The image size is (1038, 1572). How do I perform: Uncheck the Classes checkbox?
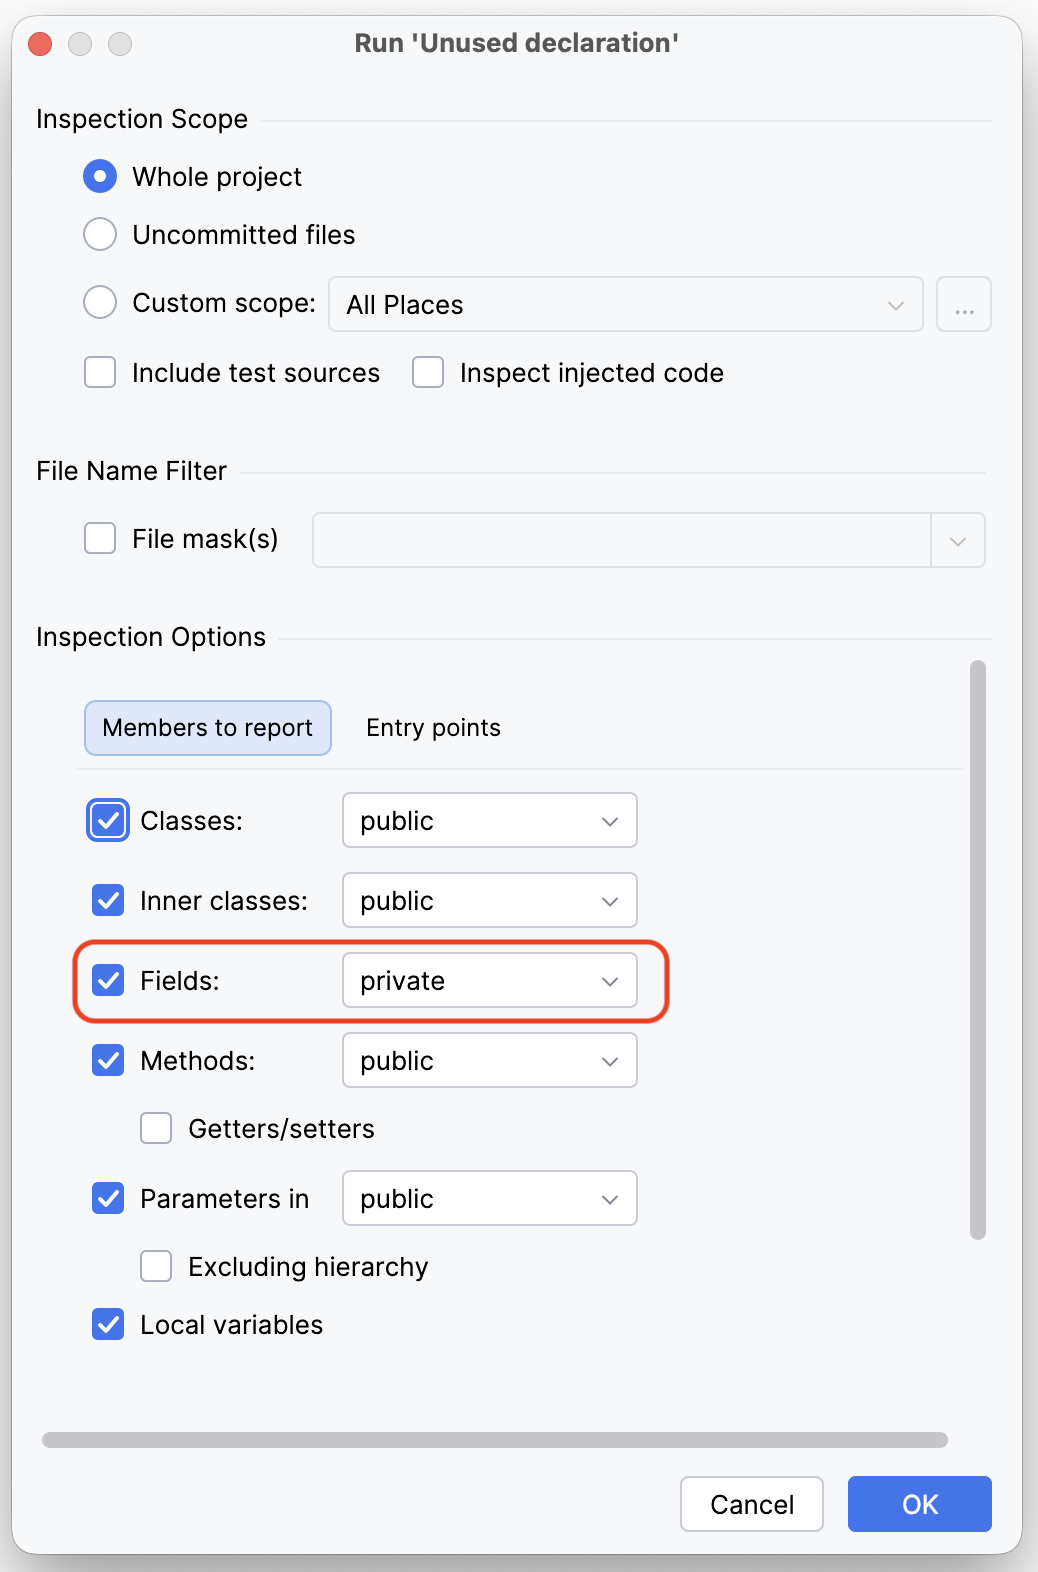point(108,821)
